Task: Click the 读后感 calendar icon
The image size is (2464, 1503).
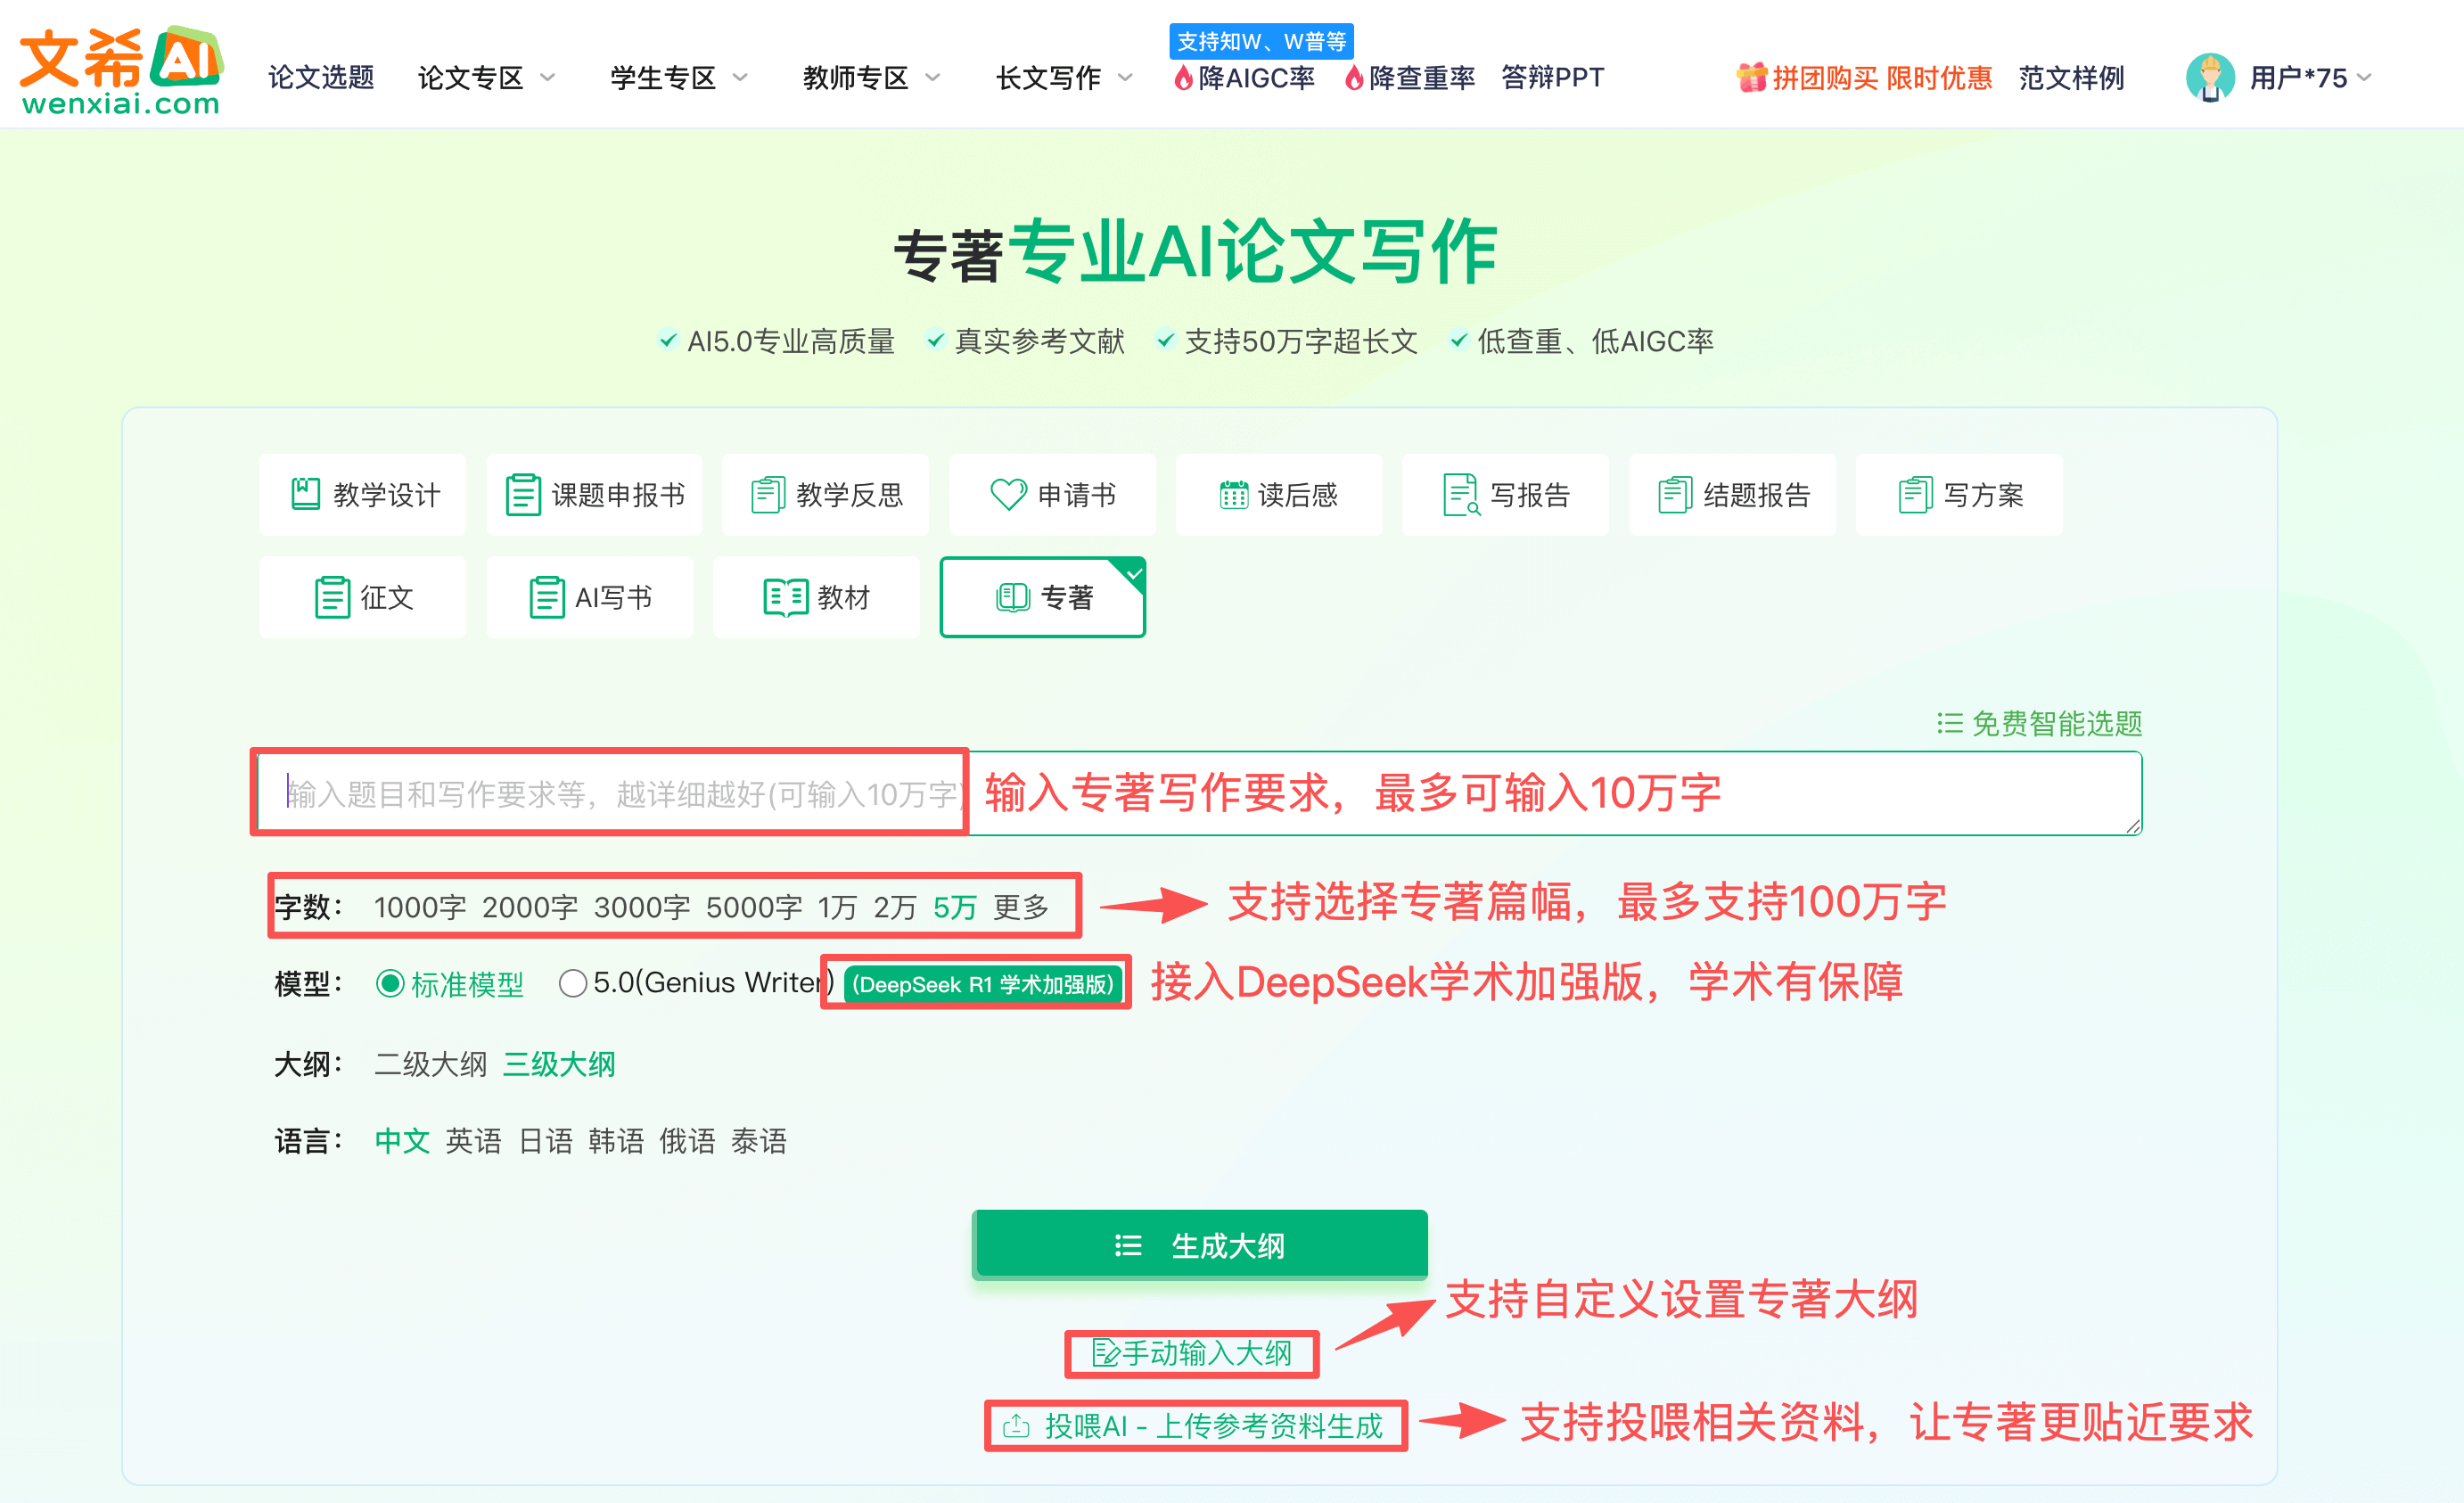Action: point(1233,494)
